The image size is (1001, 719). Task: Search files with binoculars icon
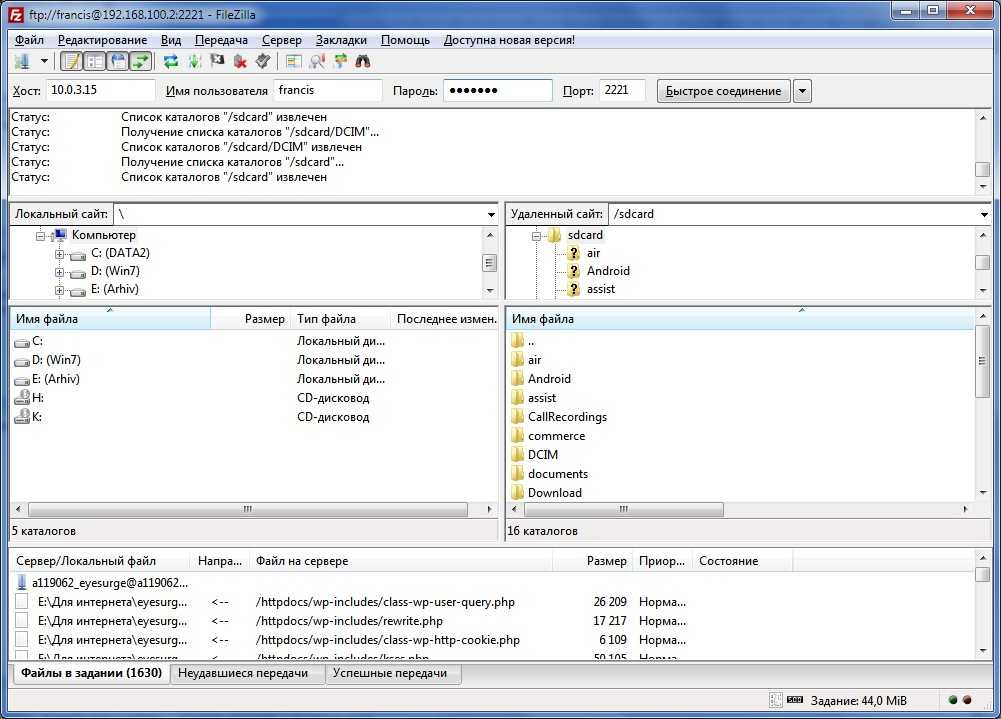(363, 61)
